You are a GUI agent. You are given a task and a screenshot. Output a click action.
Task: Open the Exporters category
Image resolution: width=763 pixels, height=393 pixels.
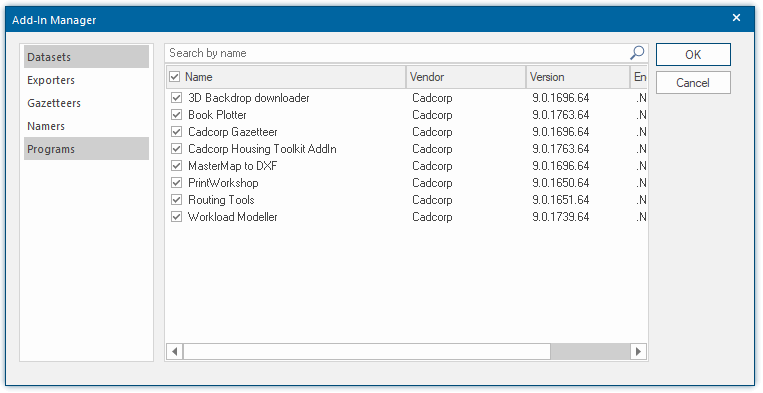[x=87, y=80]
